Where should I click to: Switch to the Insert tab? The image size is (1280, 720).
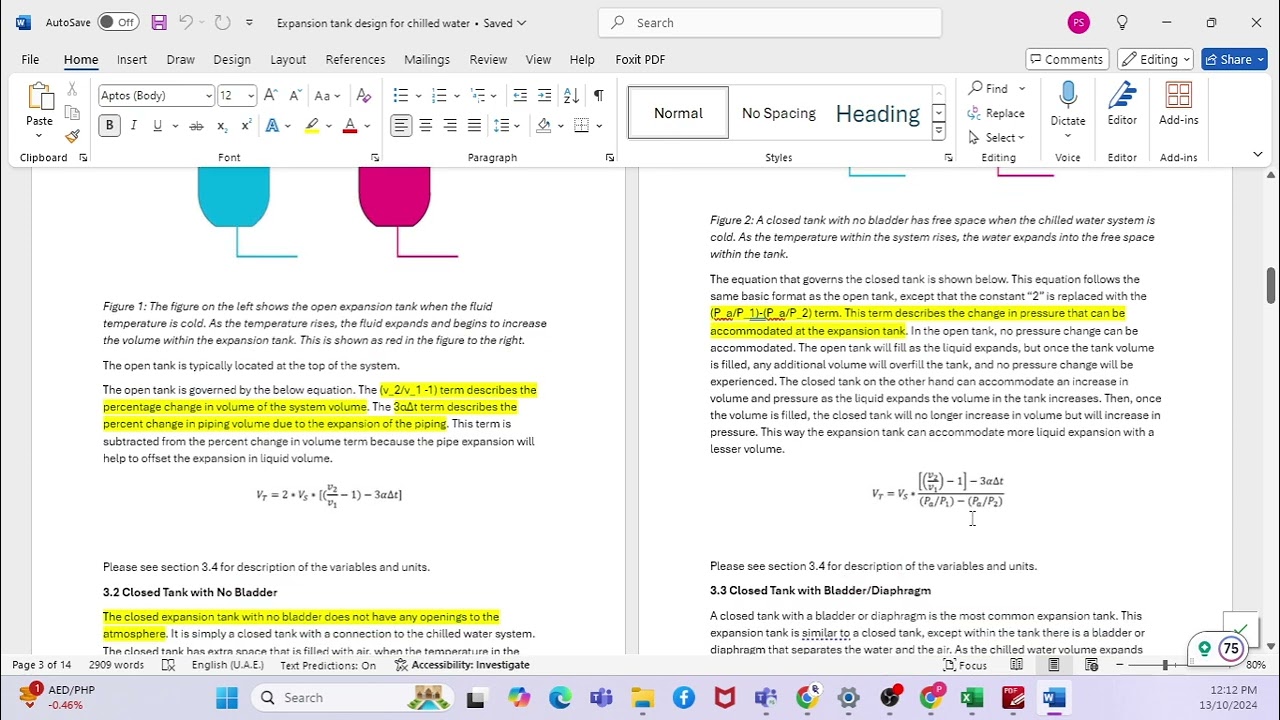click(x=132, y=59)
